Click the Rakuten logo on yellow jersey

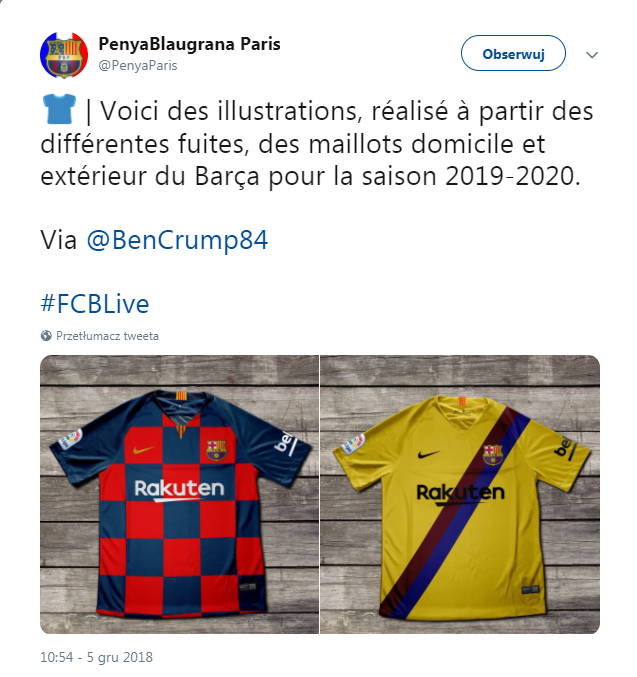460,494
